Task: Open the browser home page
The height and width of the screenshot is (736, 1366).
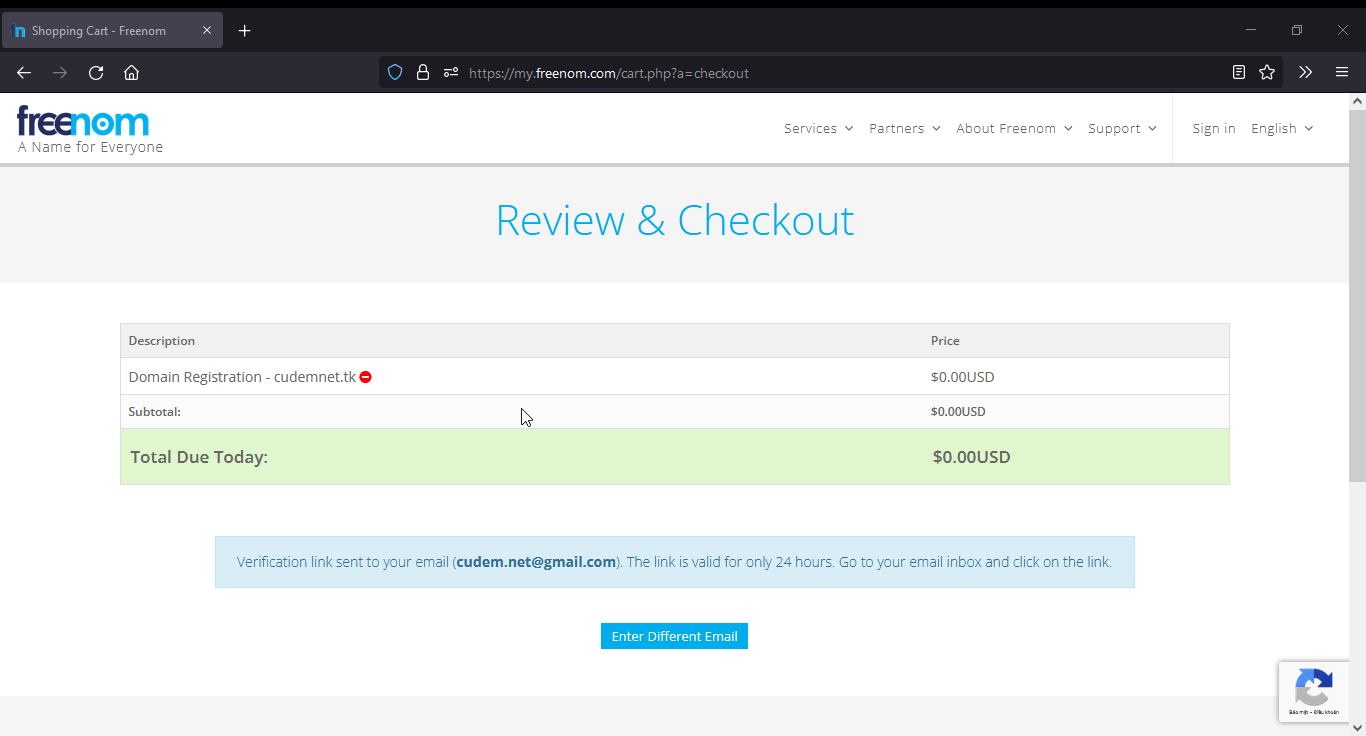Action: coord(131,72)
